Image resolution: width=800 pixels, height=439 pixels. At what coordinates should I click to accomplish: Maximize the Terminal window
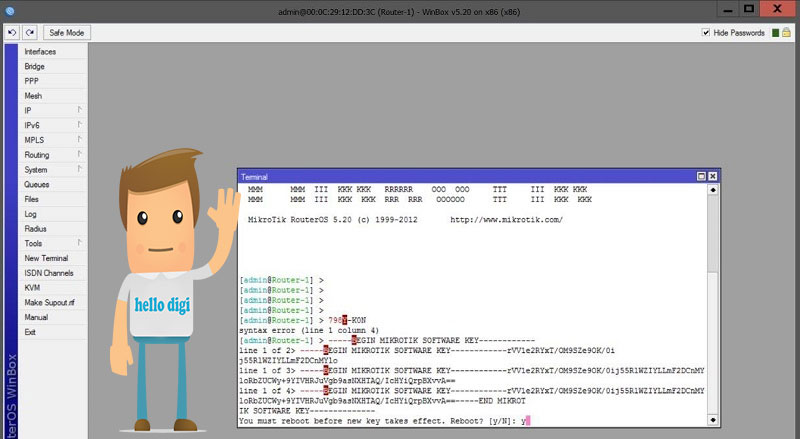pos(702,177)
